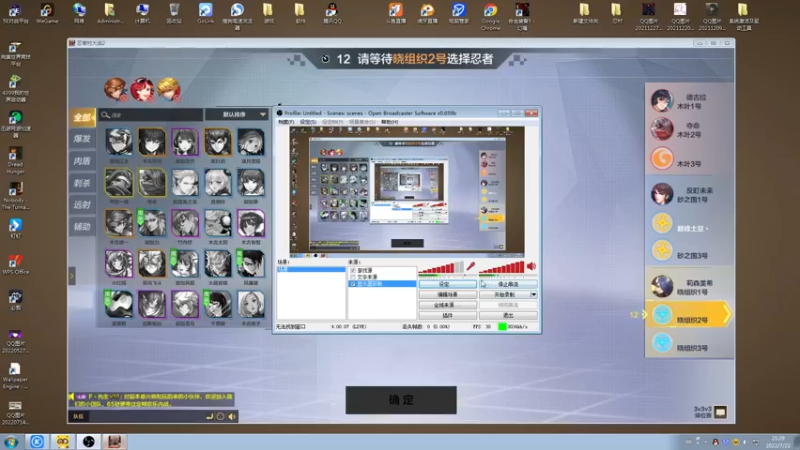Open the dropdown arrow beside 开始录制 in OBS
Image resolution: width=800 pixels, height=450 pixels.
click(533, 294)
